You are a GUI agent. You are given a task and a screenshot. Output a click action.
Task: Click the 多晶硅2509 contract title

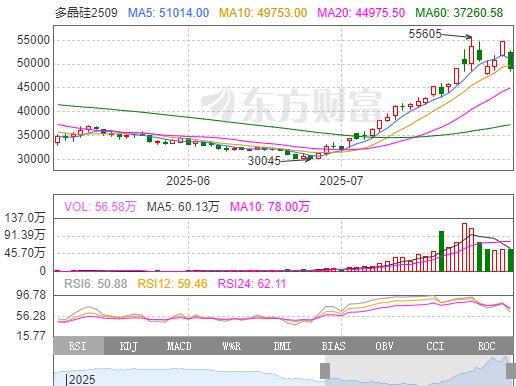(x=86, y=13)
